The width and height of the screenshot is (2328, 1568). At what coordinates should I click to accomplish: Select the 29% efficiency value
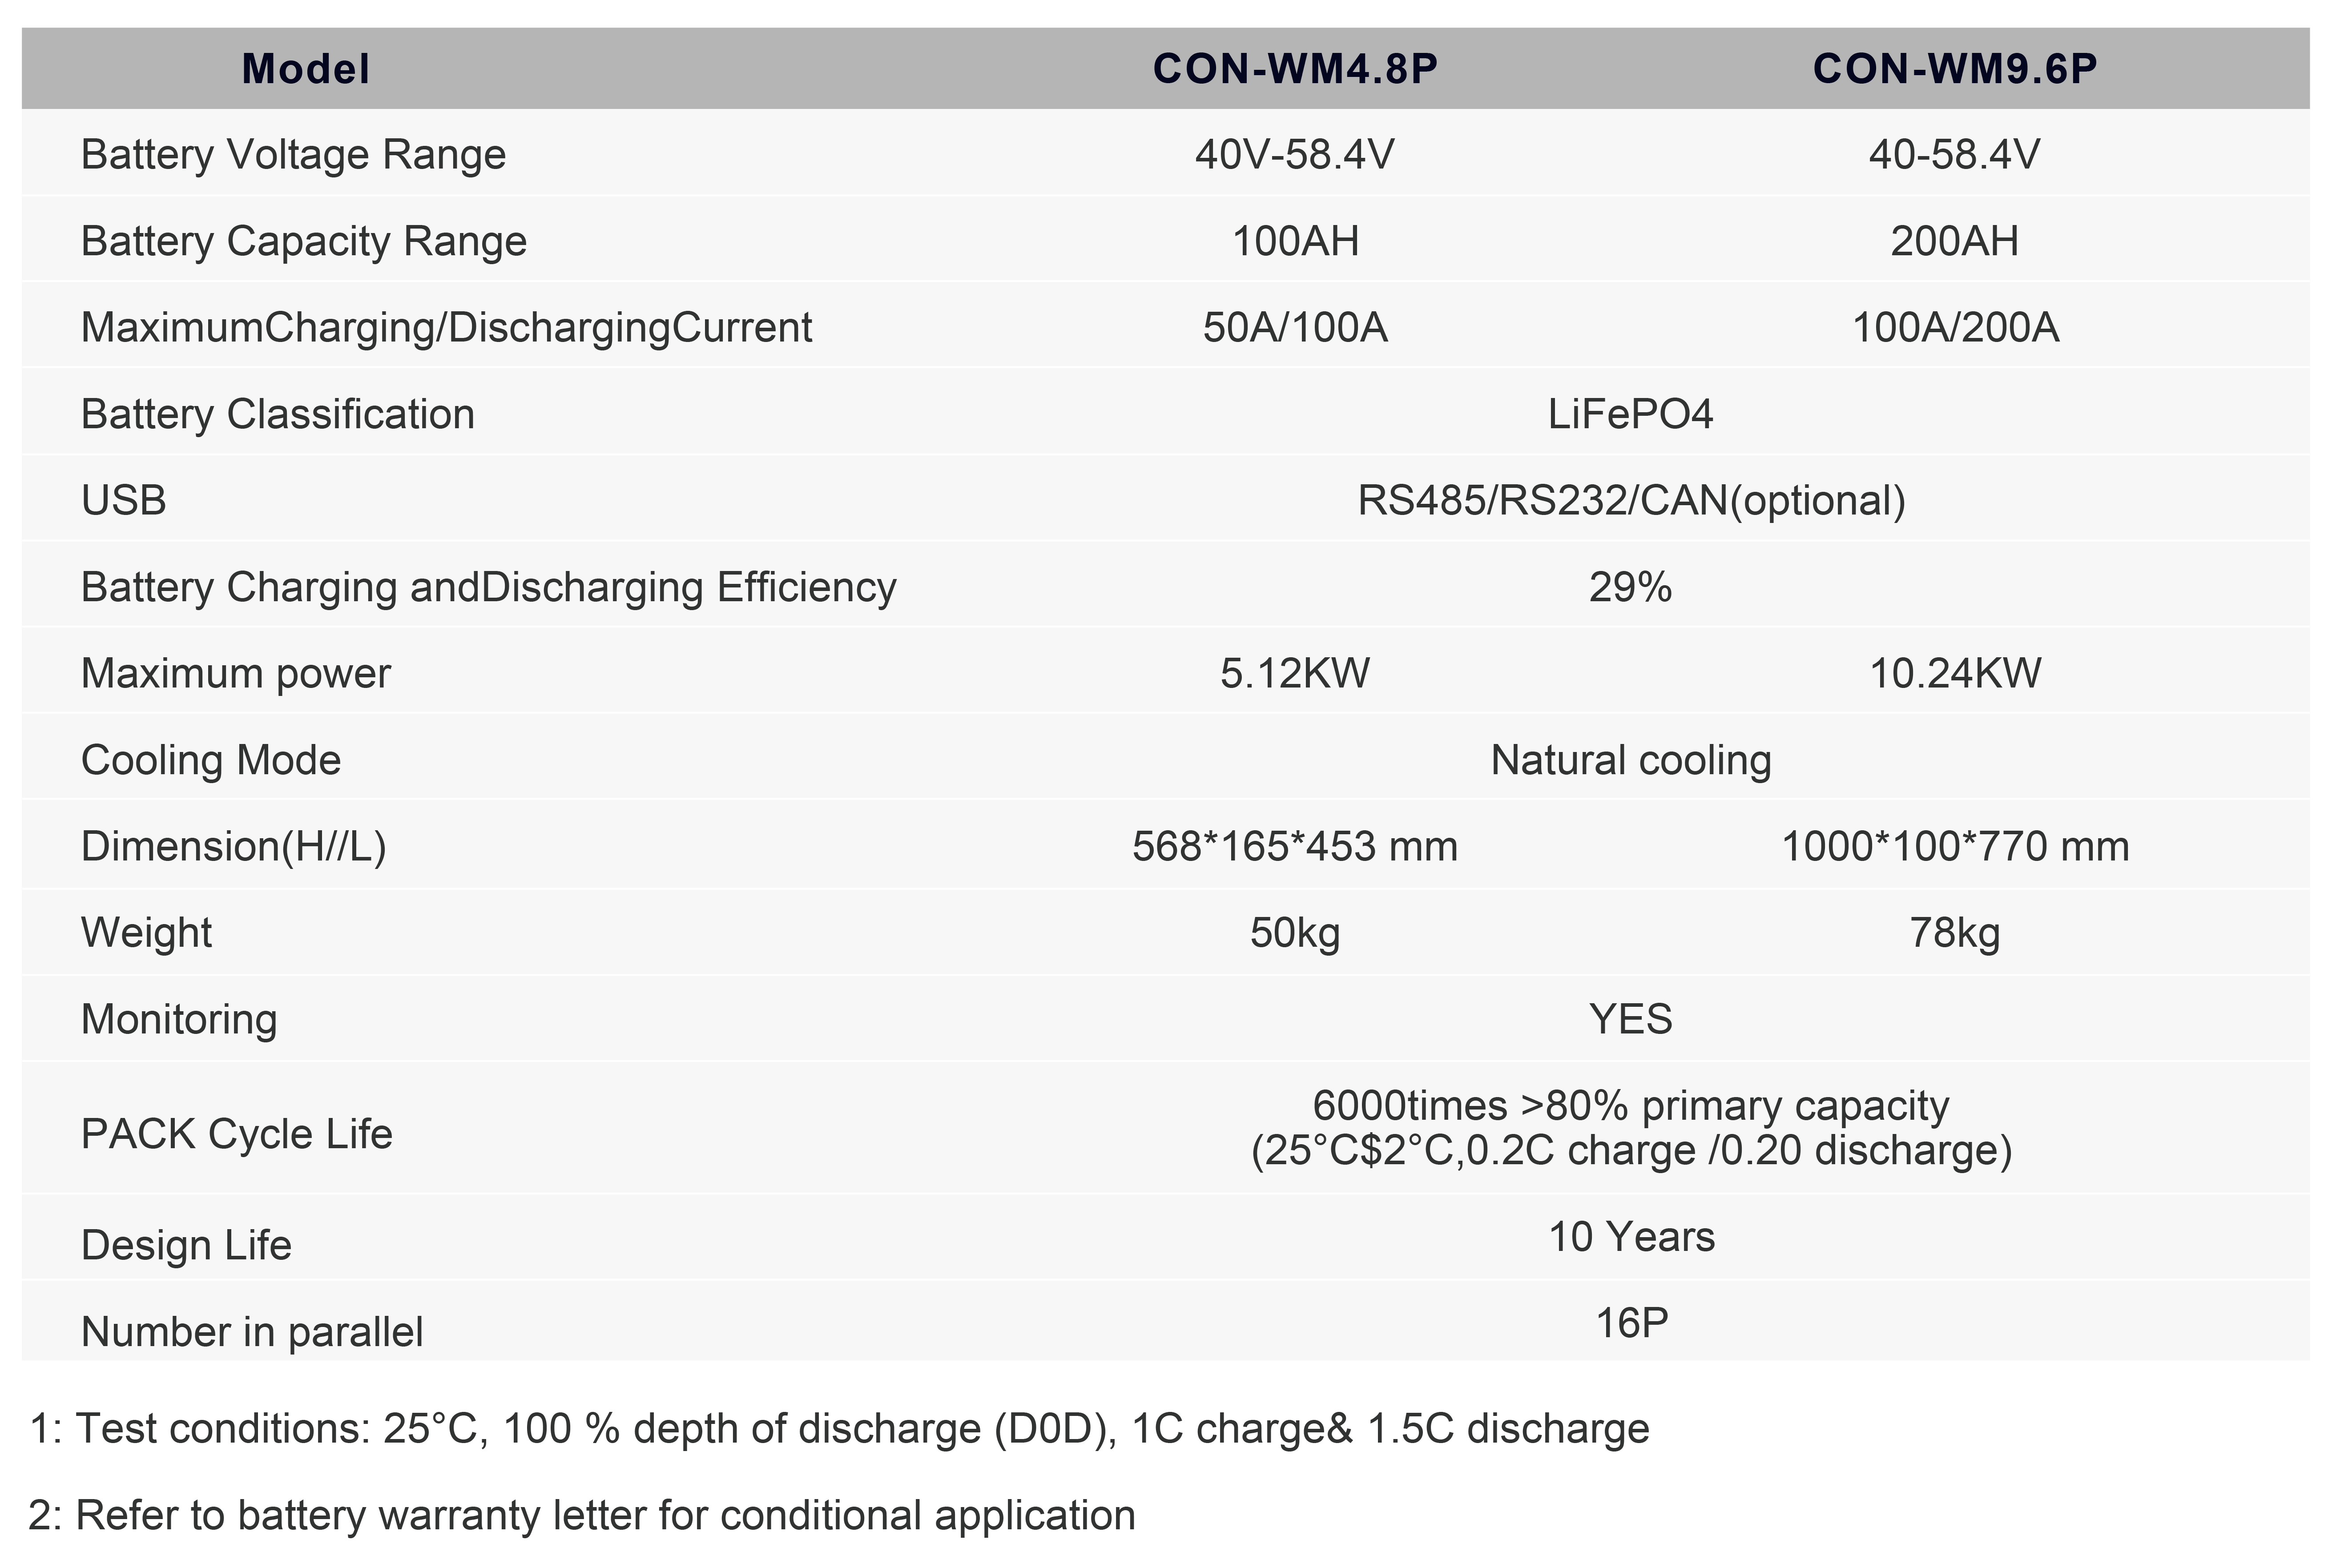point(1630,587)
